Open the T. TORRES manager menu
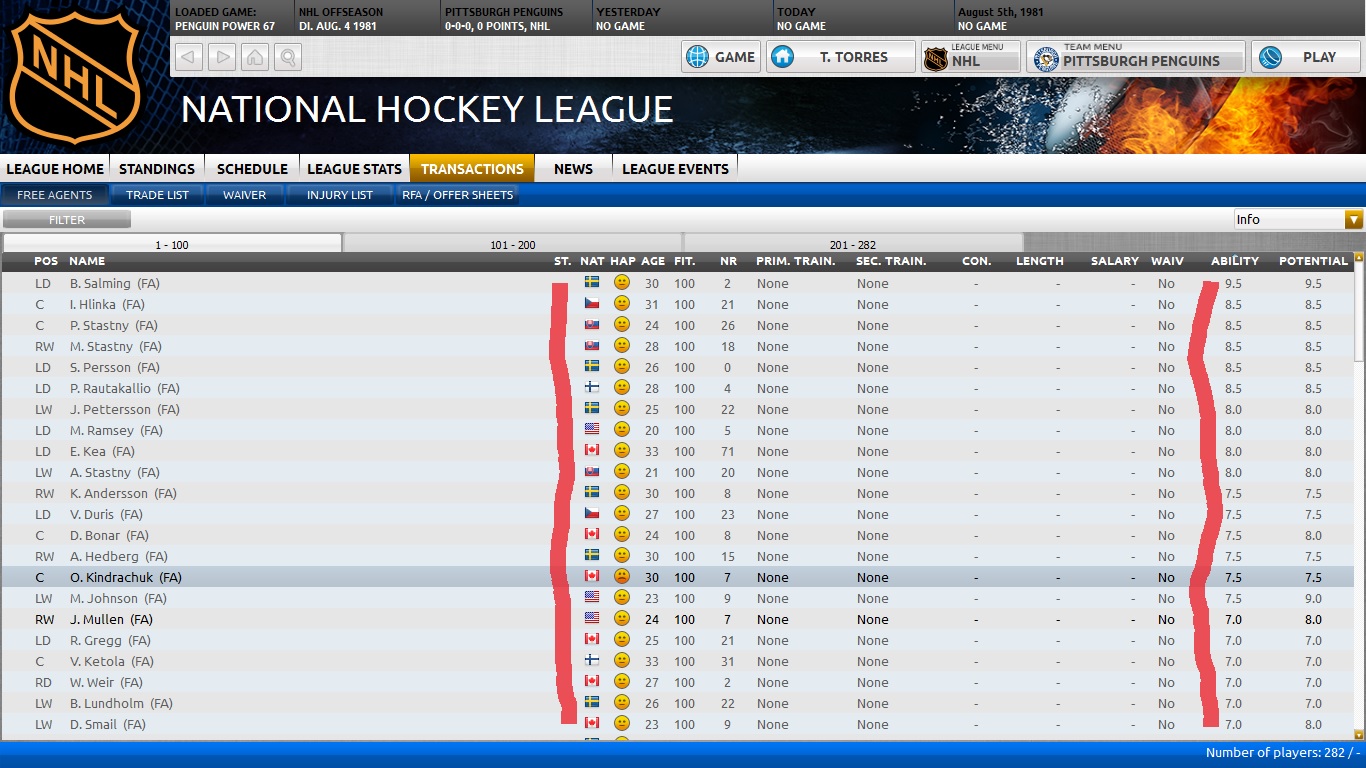Viewport: 1366px width, 768px height. coord(840,57)
